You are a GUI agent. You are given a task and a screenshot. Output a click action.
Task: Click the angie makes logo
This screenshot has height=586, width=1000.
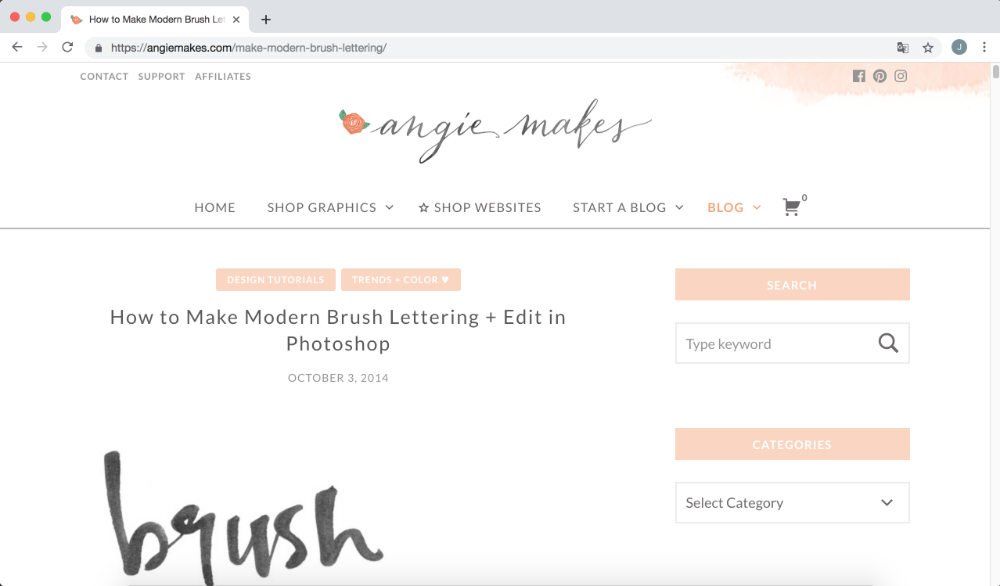pos(495,129)
